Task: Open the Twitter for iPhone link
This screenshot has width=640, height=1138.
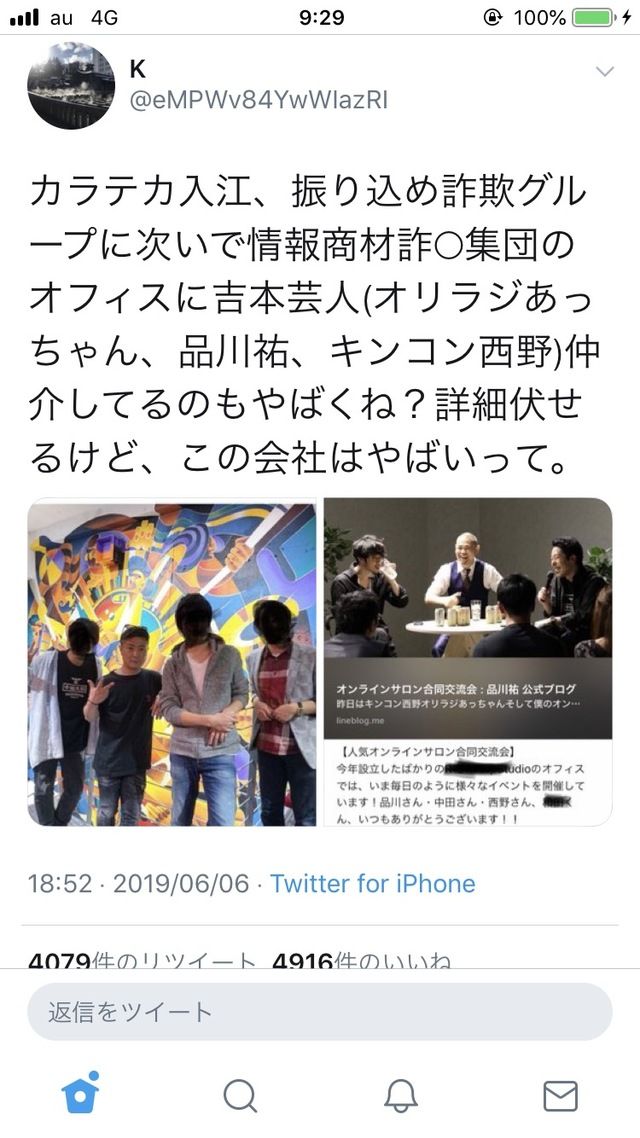Action: pyautogui.click(x=373, y=883)
